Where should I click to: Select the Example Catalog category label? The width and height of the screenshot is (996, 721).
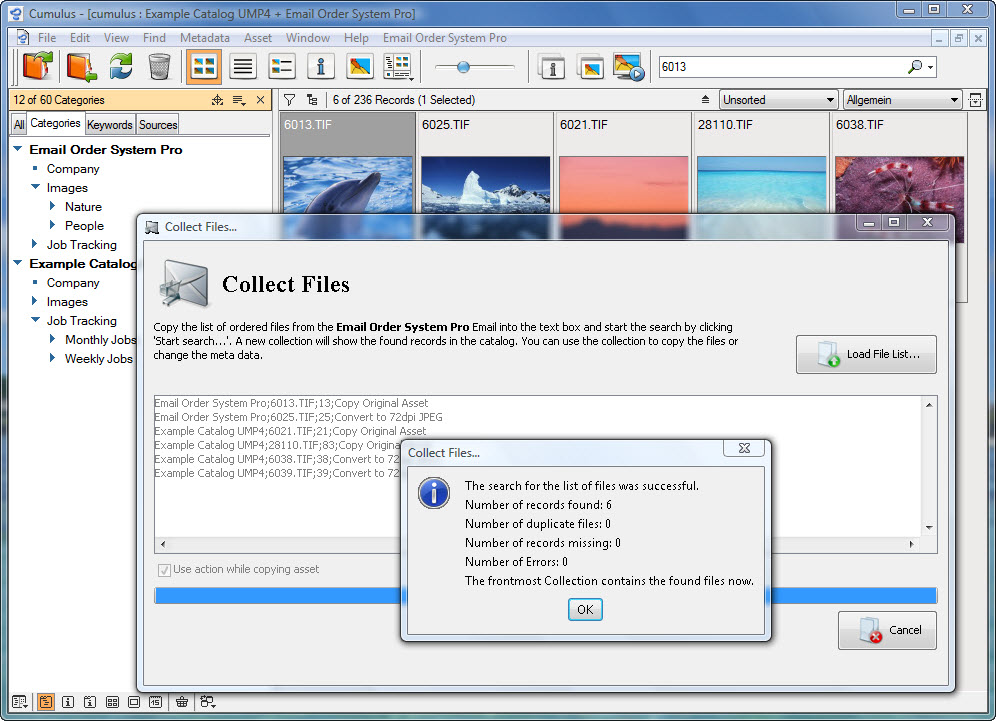(x=83, y=264)
